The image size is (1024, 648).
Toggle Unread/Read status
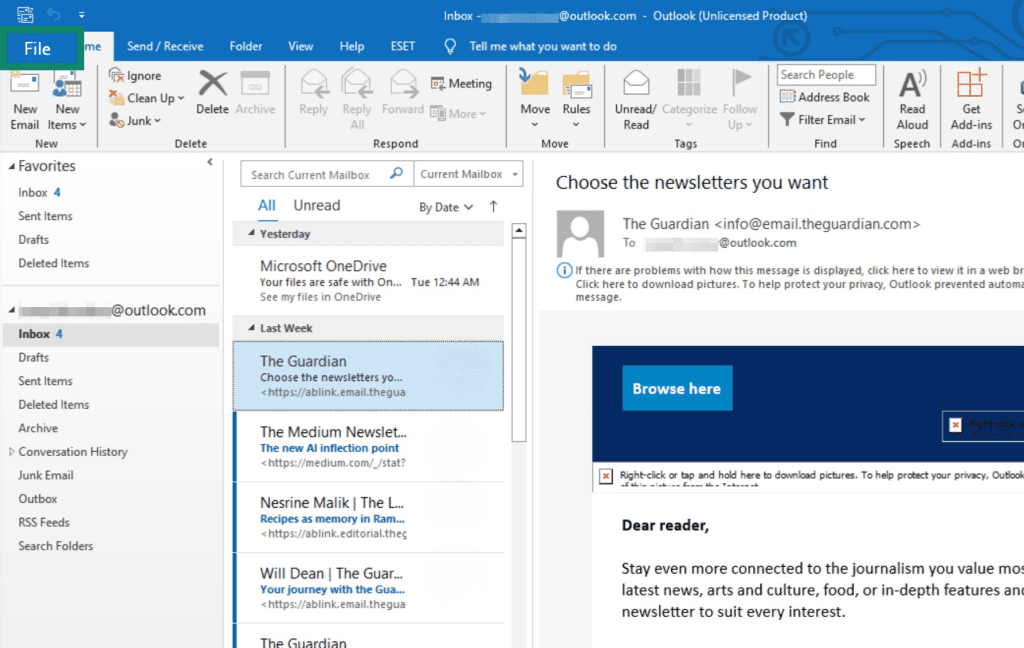[635, 99]
